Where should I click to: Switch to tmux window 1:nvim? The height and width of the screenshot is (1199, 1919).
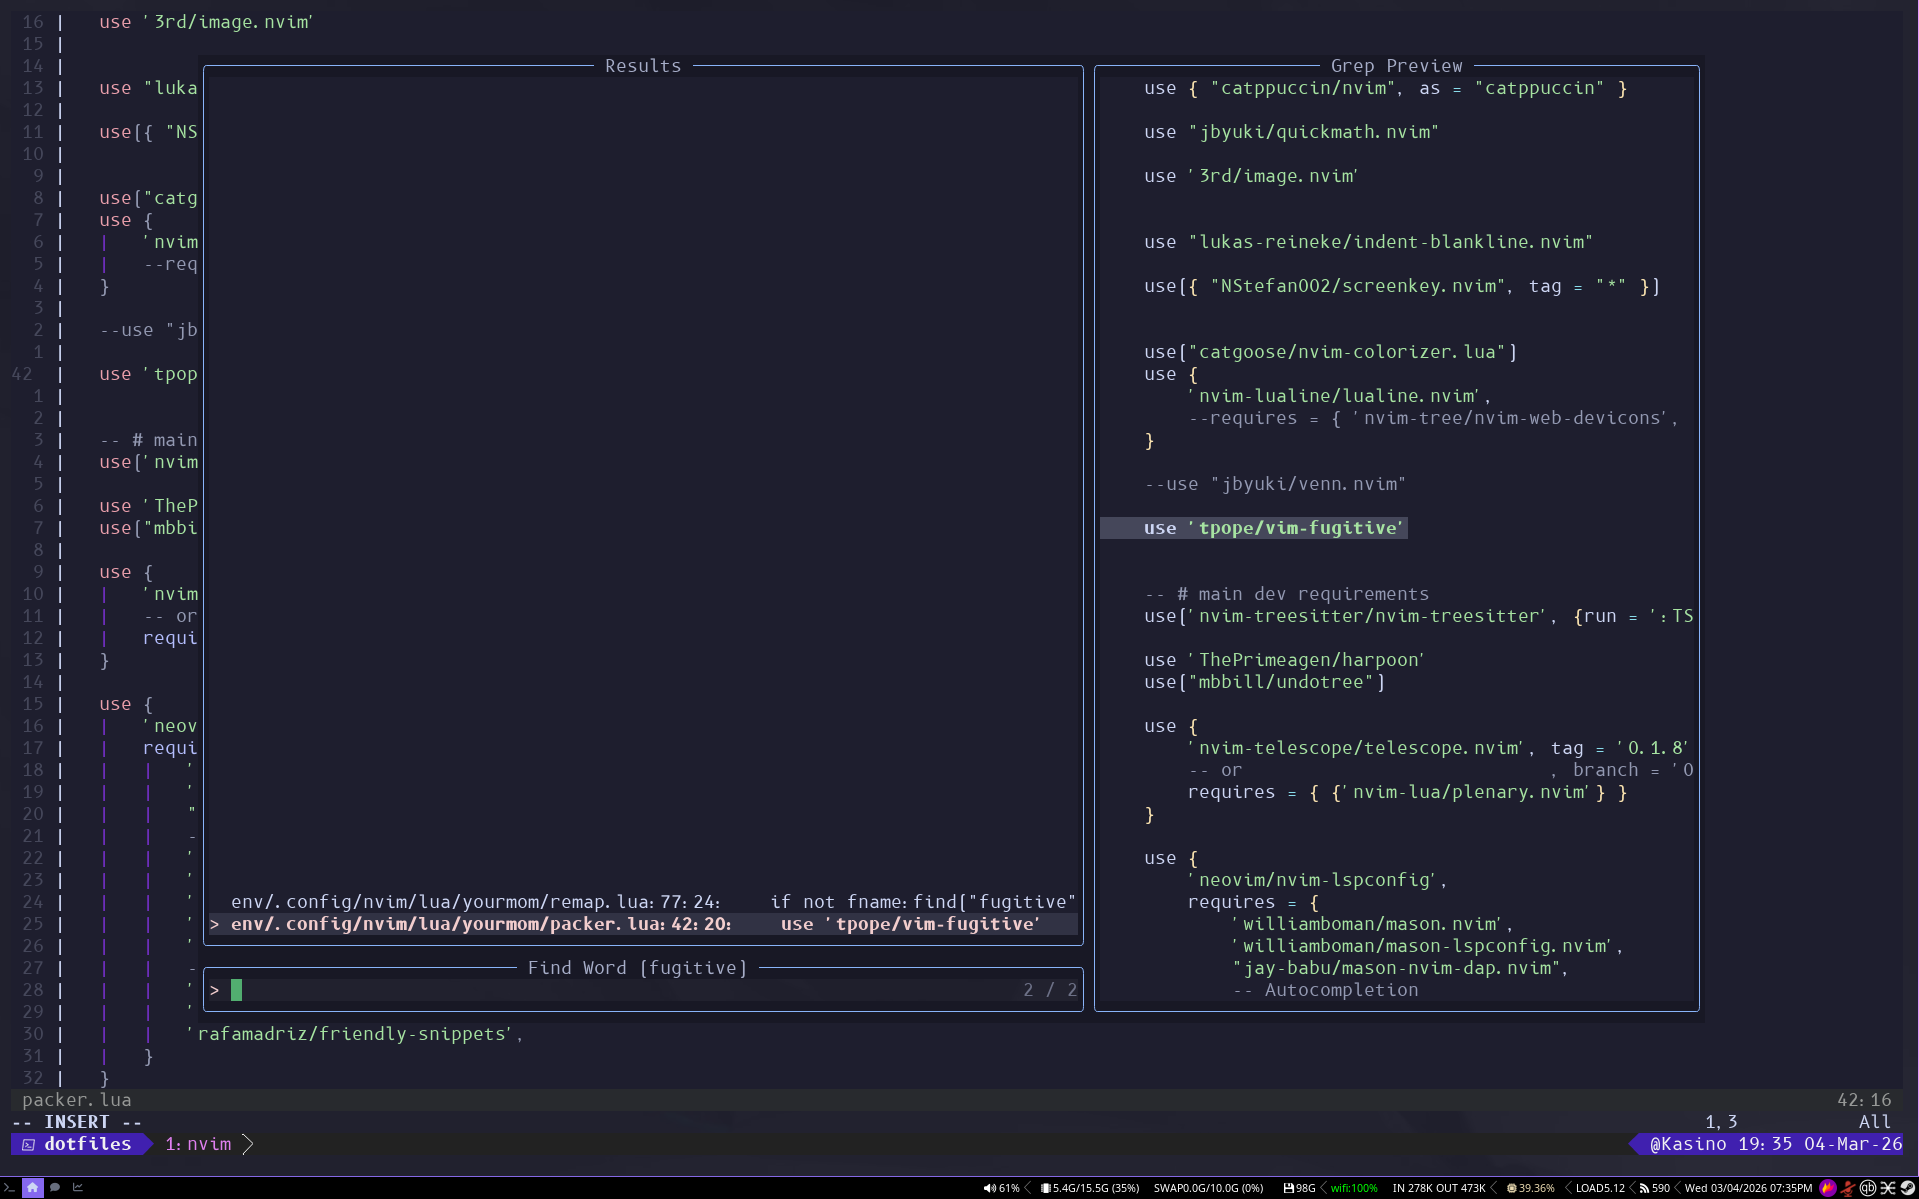198,1144
